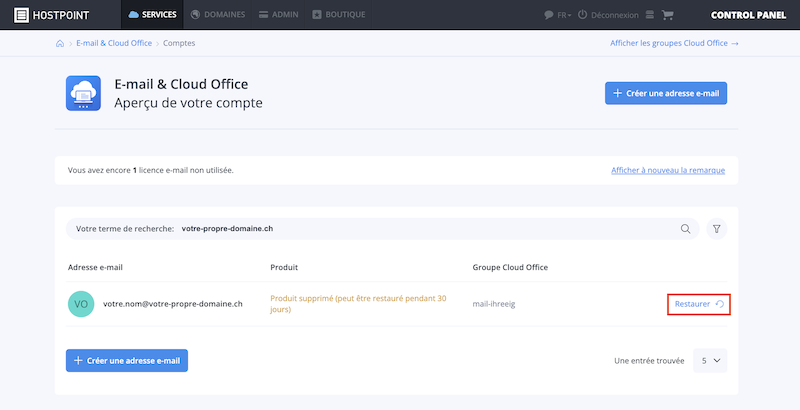The image size is (800, 410).
Task: Click Restaurer to restore the account
Action: point(699,304)
